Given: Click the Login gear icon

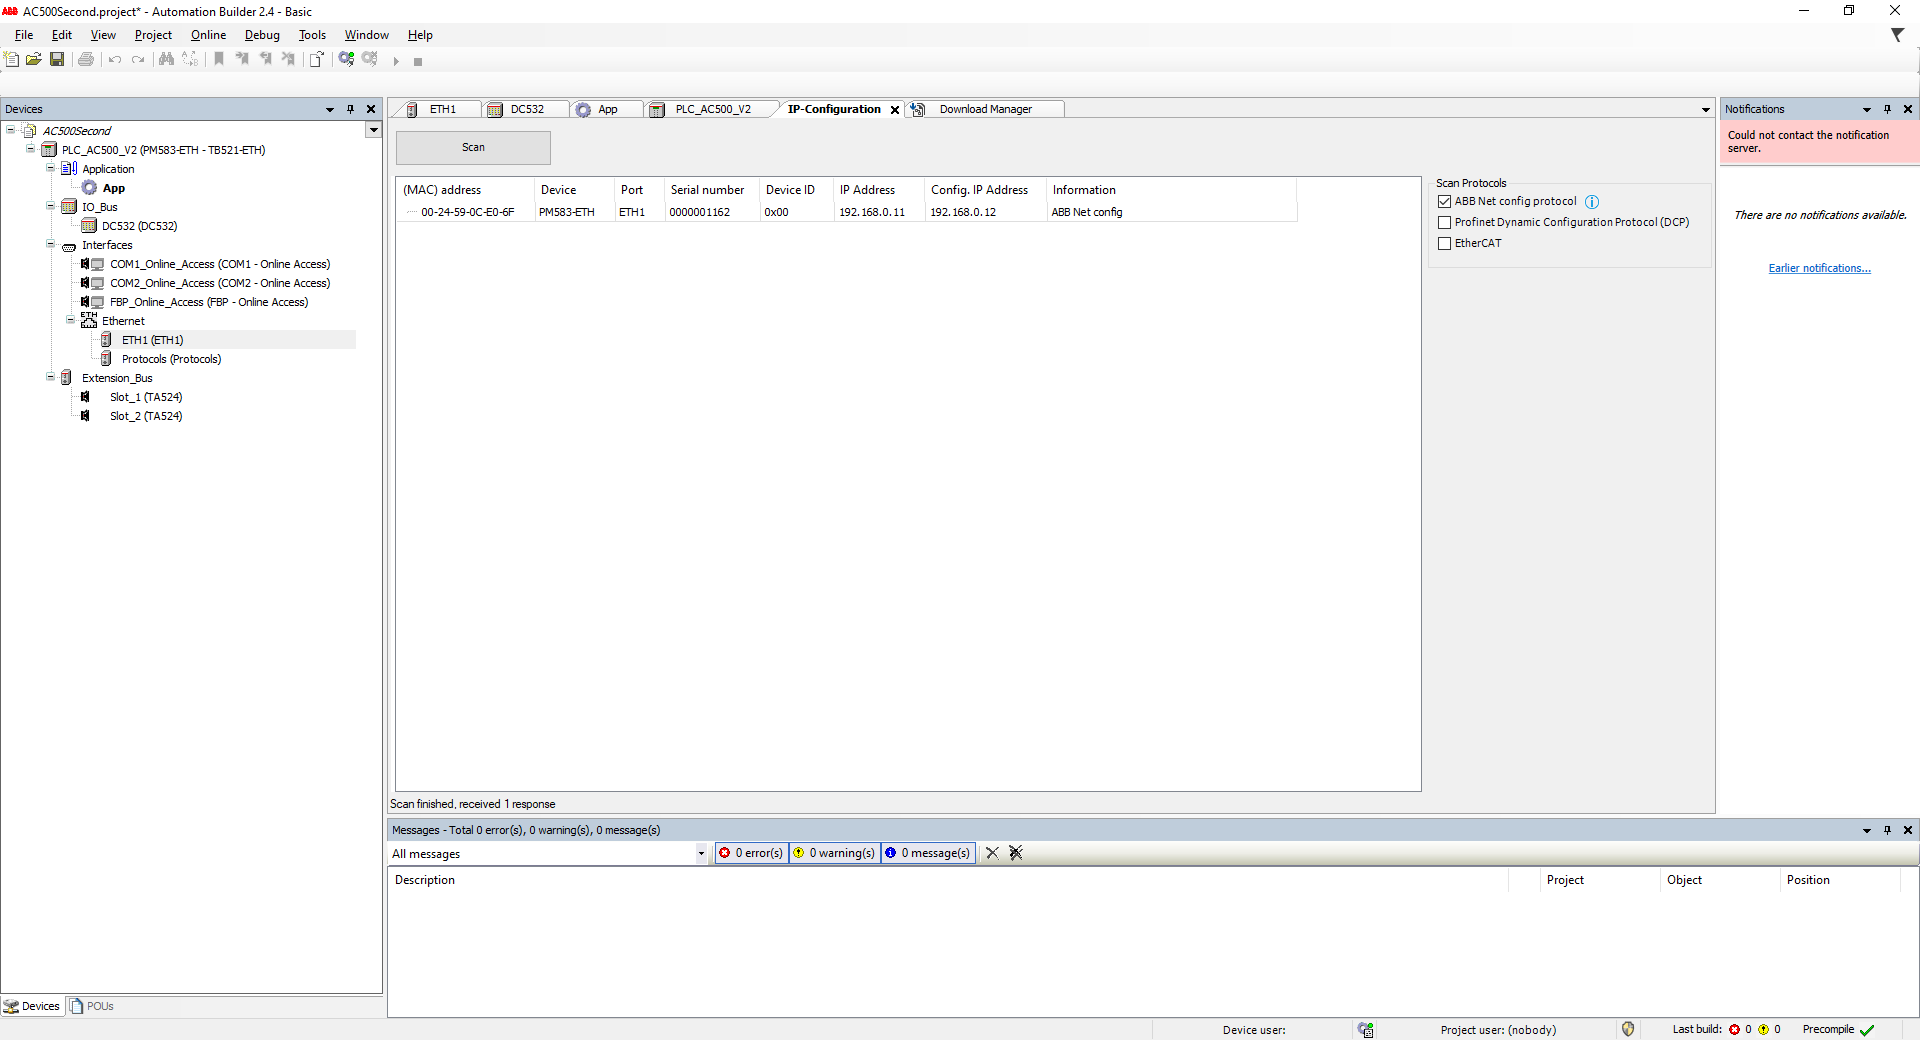Looking at the screenshot, I should (x=346, y=60).
